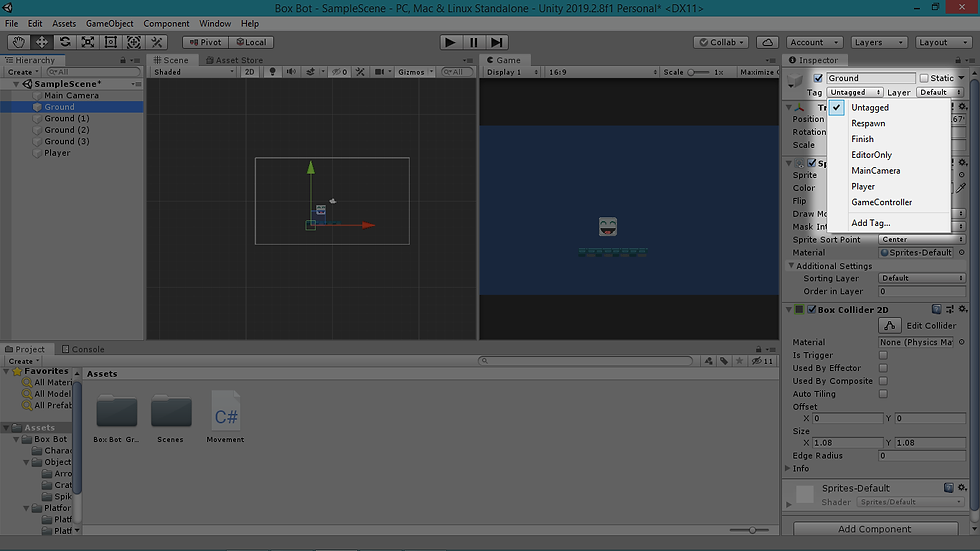Image resolution: width=980 pixels, height=551 pixels.
Task: Open the Gizmos dropdown
Action: coord(415,72)
